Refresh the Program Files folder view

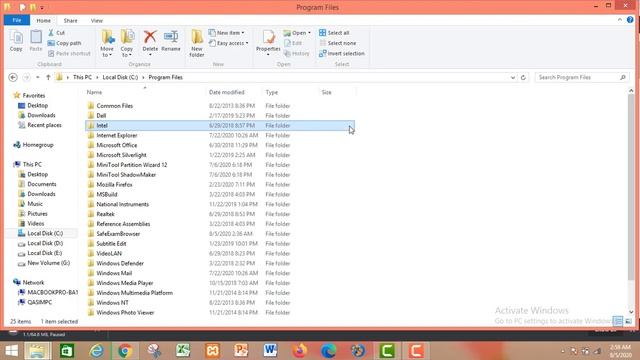[523, 77]
